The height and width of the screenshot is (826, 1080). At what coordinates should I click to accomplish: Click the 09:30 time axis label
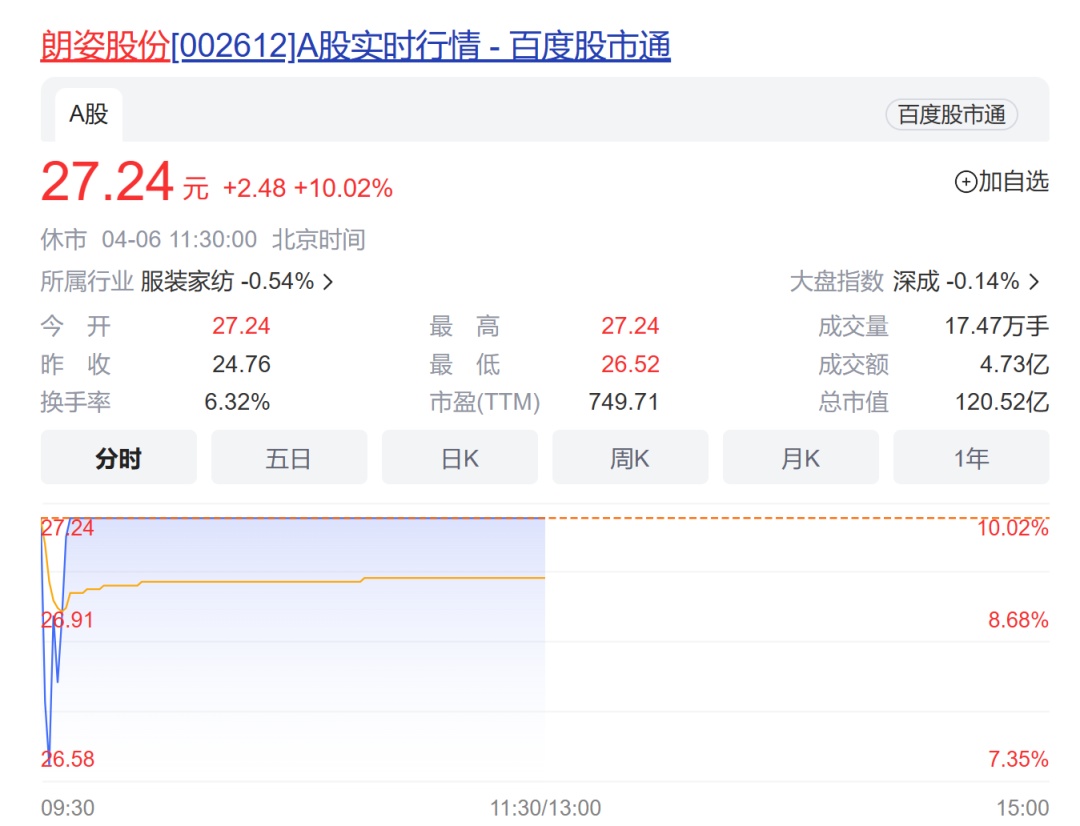pos(68,807)
